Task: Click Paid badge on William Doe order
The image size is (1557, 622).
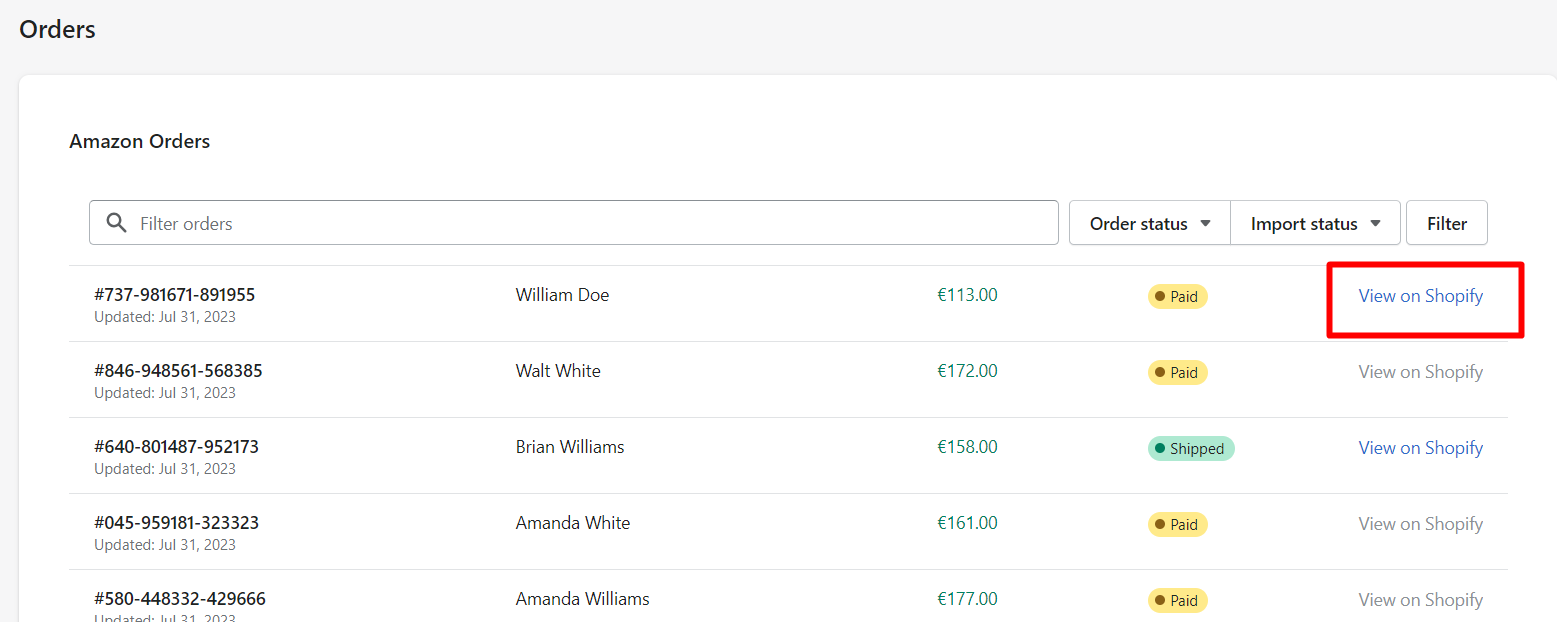Action: click(1178, 297)
